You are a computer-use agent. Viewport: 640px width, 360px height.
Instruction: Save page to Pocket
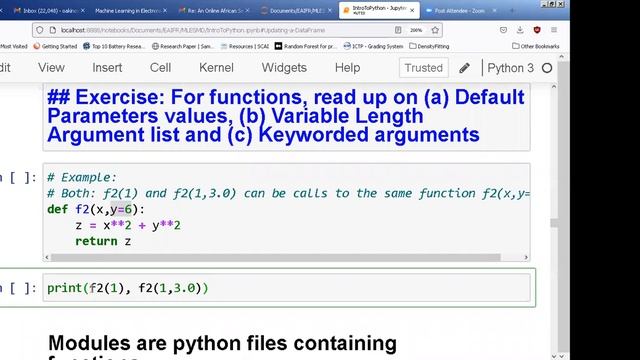point(503,30)
